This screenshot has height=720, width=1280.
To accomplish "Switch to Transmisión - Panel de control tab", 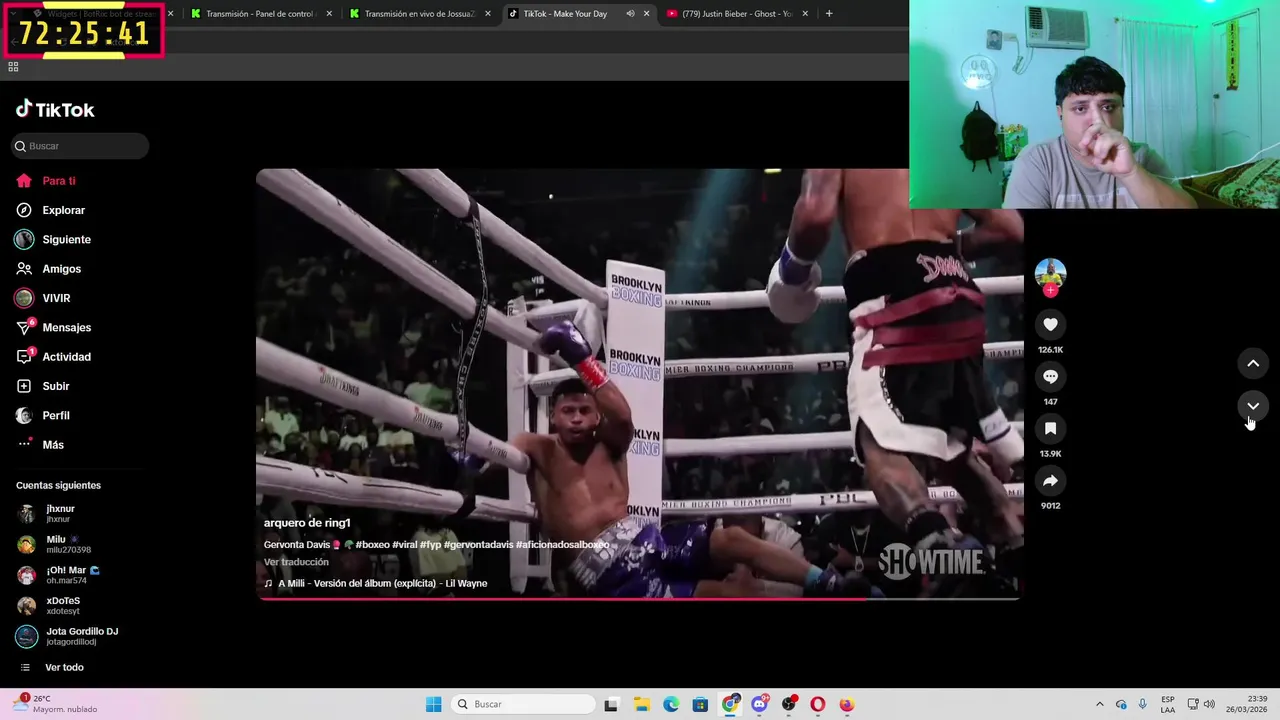I will click(x=258, y=14).
